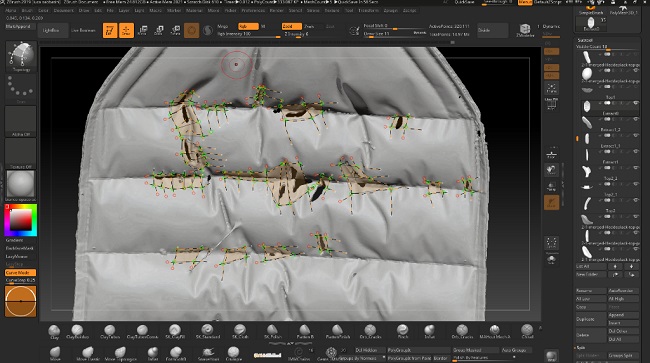Open the Preferences menu
The image size is (650, 363).
coord(253,10)
